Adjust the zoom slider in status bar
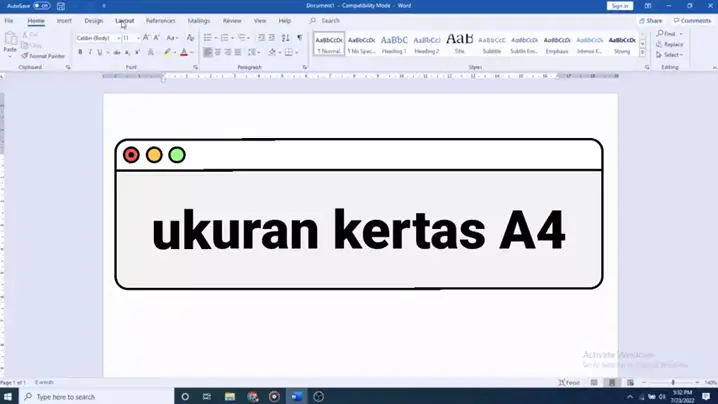The image size is (718, 404). [672, 382]
